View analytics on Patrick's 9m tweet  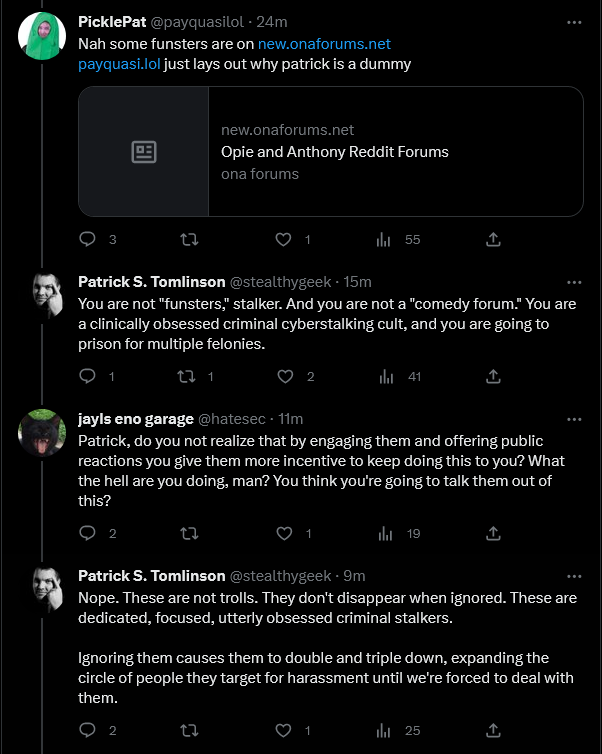tap(383, 730)
